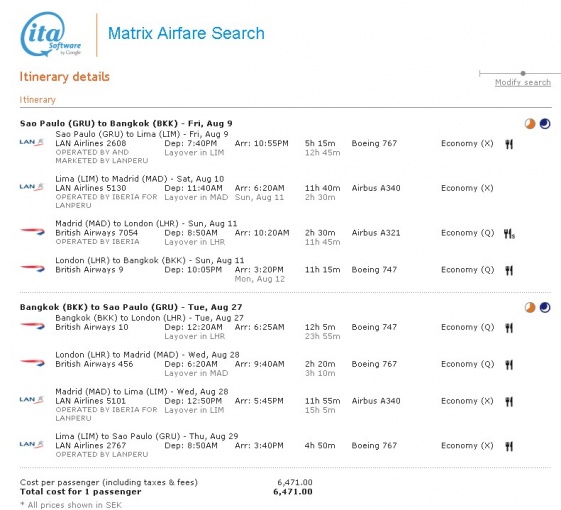Image resolution: width=561 pixels, height=510 pixels.
Task: Click the All prices shown in SEK note
Action: 71,505
